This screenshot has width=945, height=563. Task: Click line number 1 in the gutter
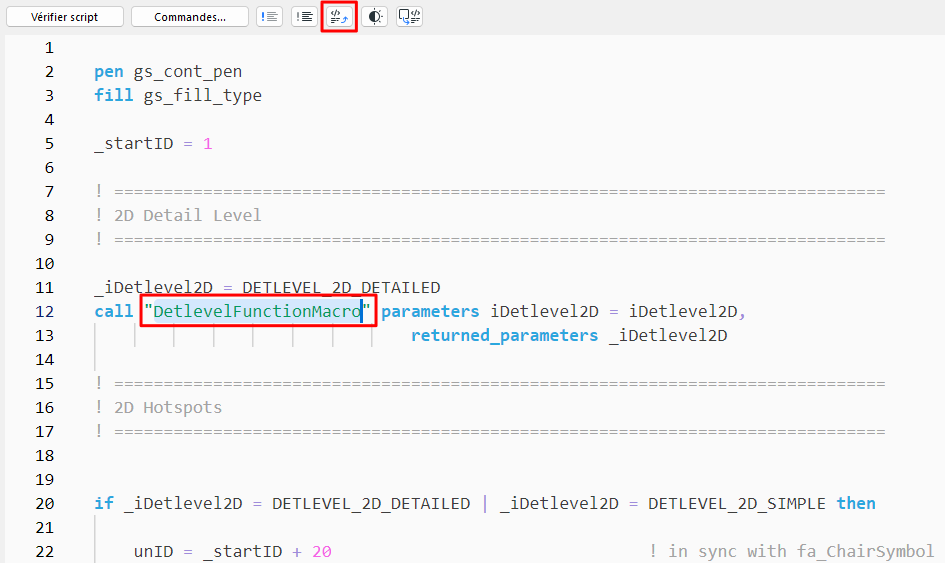(49, 48)
